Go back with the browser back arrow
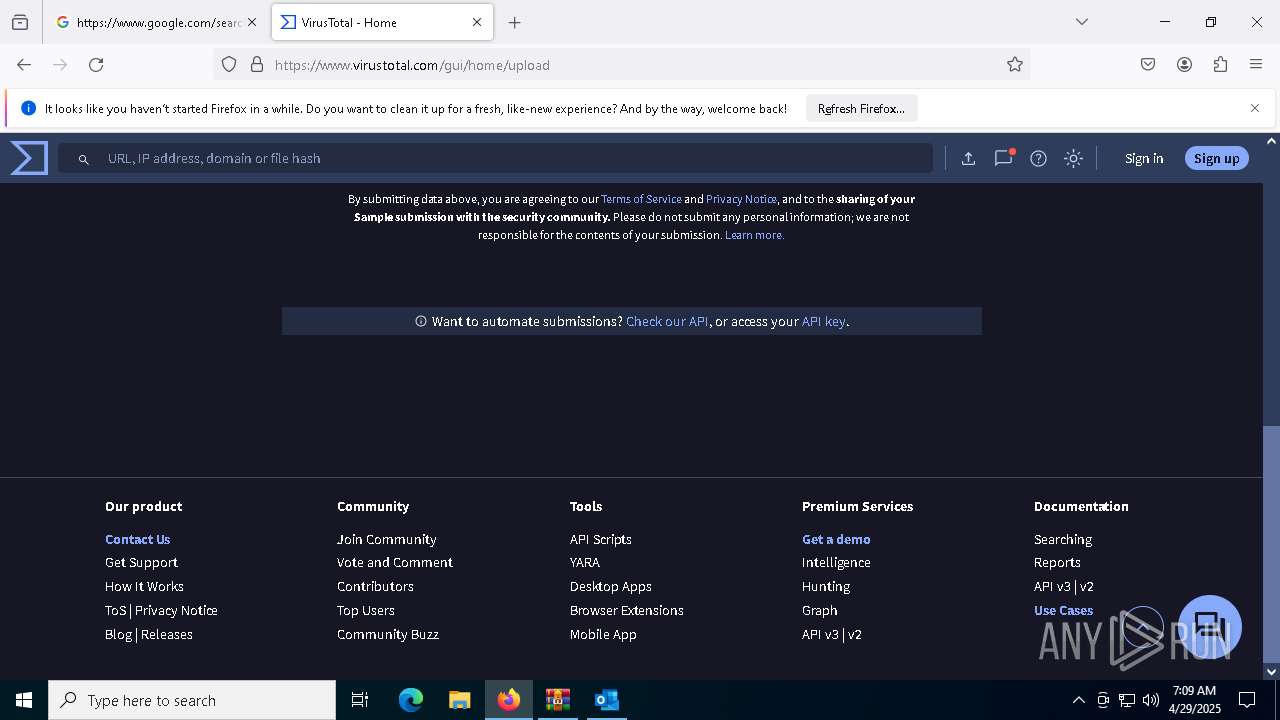The width and height of the screenshot is (1280, 720). pos(24,65)
